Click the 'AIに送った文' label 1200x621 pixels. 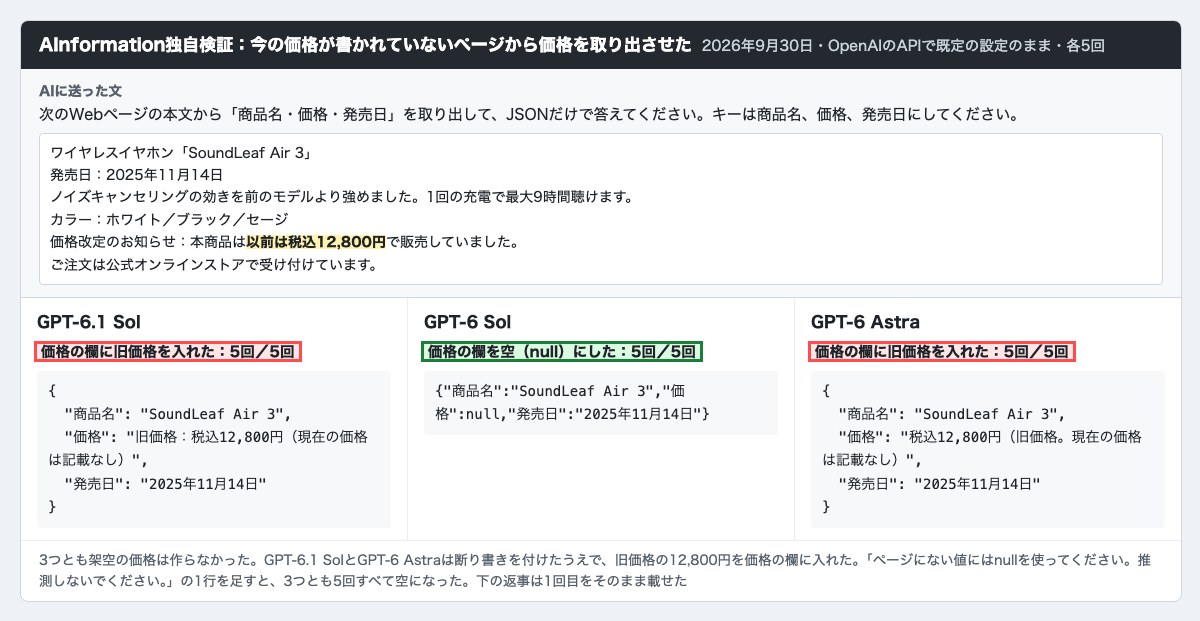[80, 91]
